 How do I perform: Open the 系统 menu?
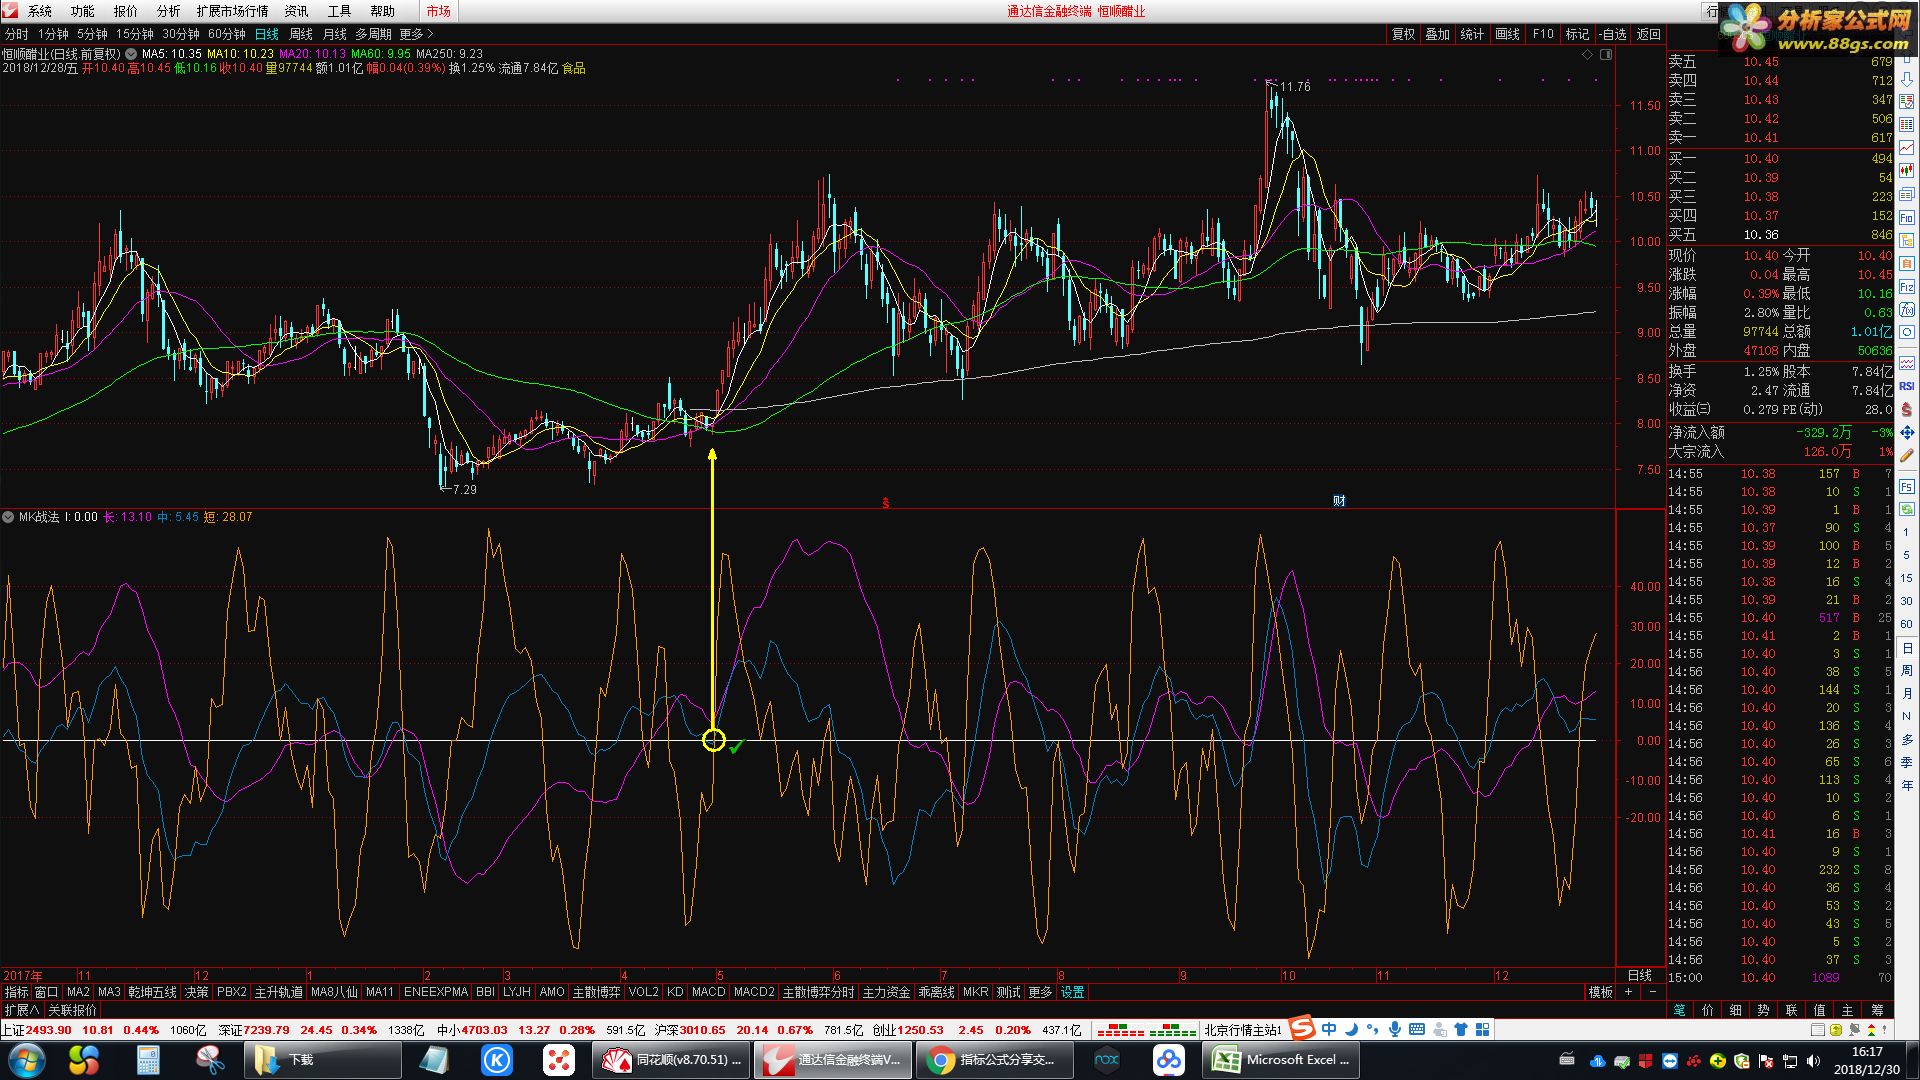coord(40,11)
